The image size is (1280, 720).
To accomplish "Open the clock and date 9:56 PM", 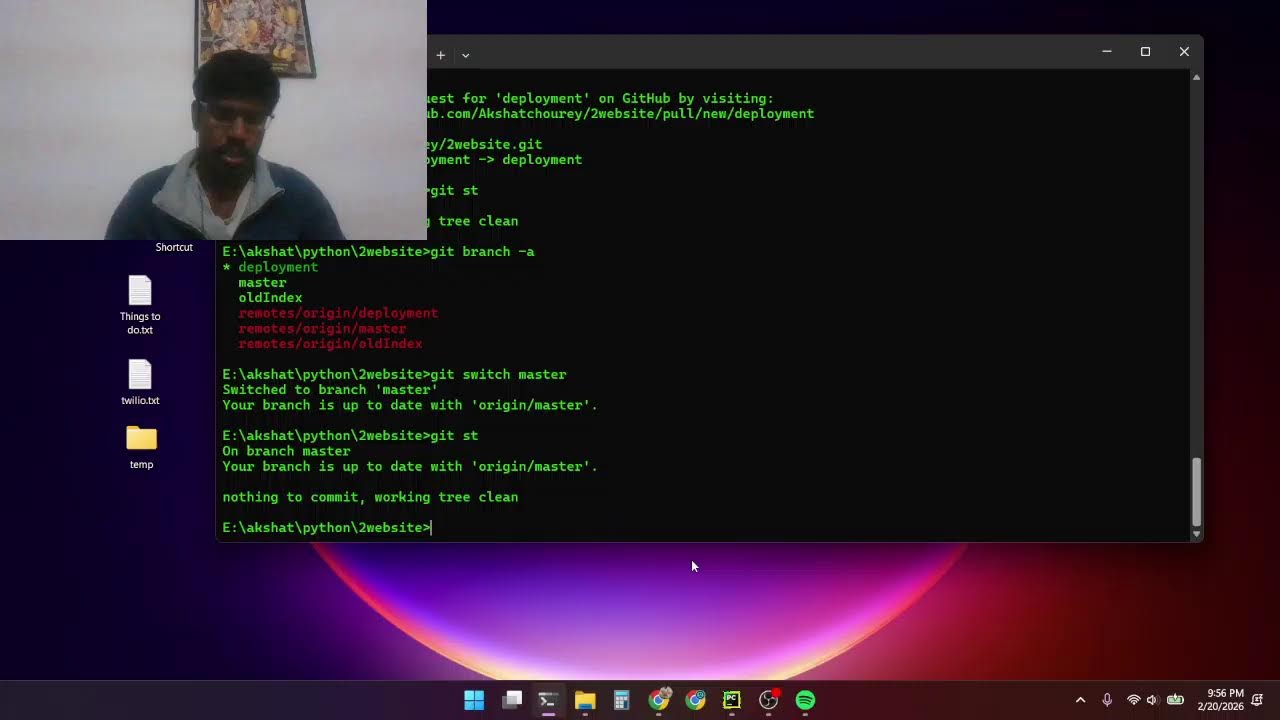I will click(1220, 700).
